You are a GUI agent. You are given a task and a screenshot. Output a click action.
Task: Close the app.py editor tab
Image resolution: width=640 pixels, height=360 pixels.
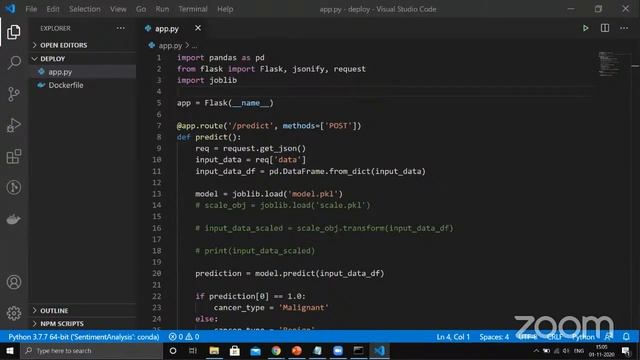[198, 28]
